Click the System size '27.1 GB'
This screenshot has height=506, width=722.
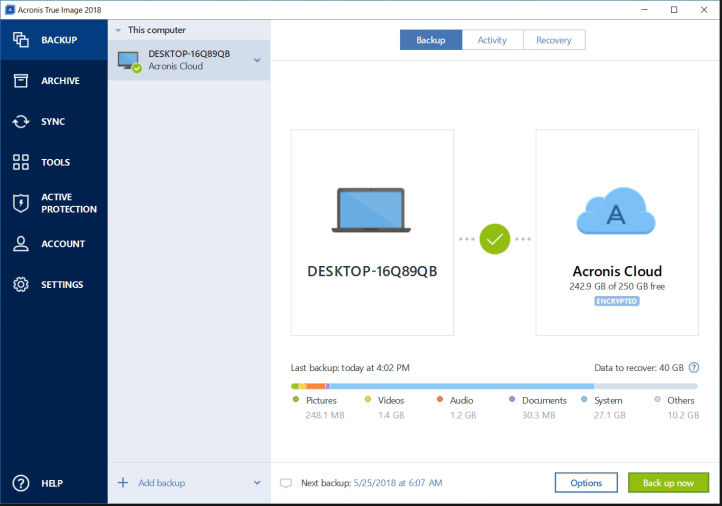[x=610, y=415]
